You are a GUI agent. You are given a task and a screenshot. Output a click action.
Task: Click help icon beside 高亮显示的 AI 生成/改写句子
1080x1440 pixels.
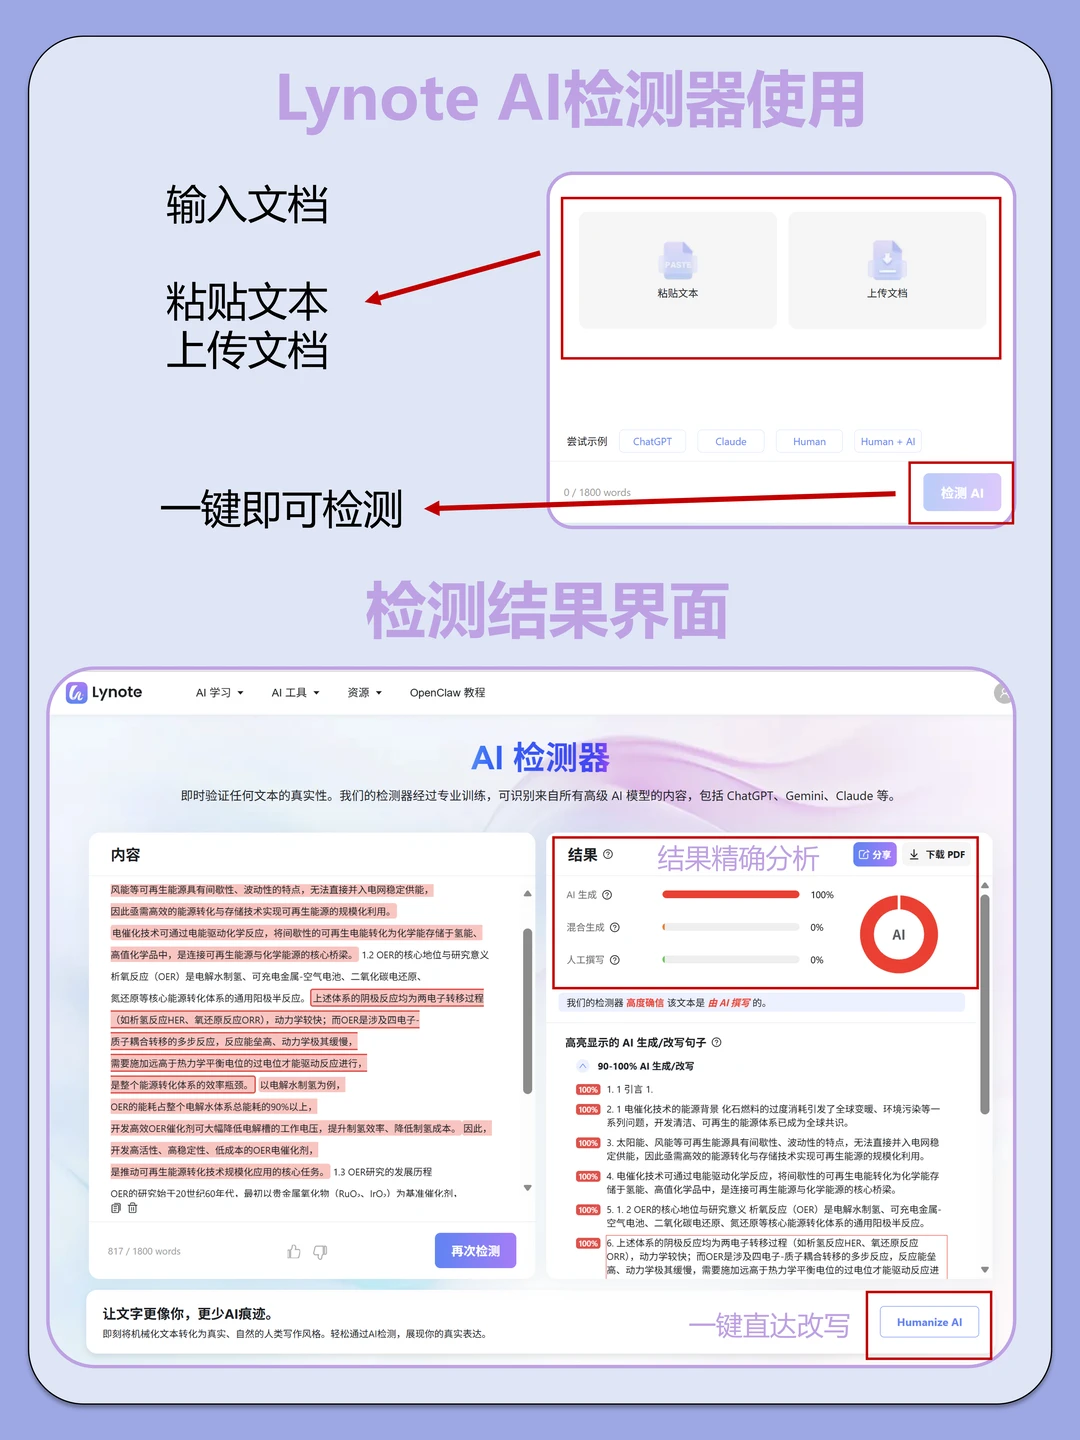[716, 1042]
